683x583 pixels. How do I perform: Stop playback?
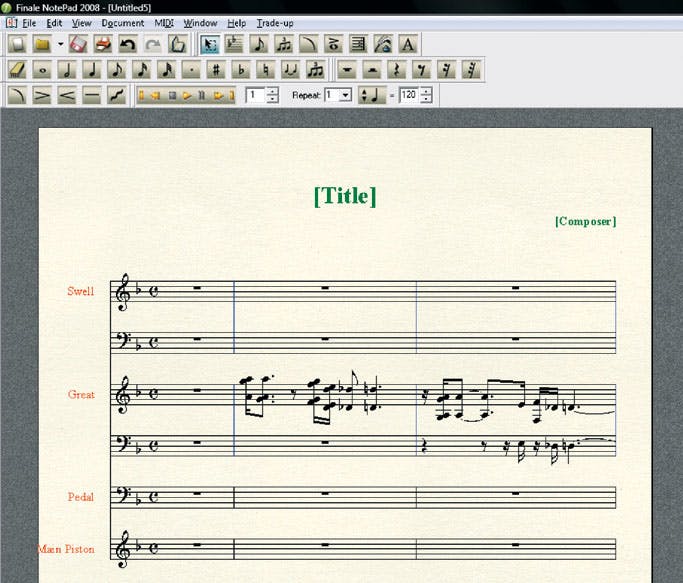(172, 95)
